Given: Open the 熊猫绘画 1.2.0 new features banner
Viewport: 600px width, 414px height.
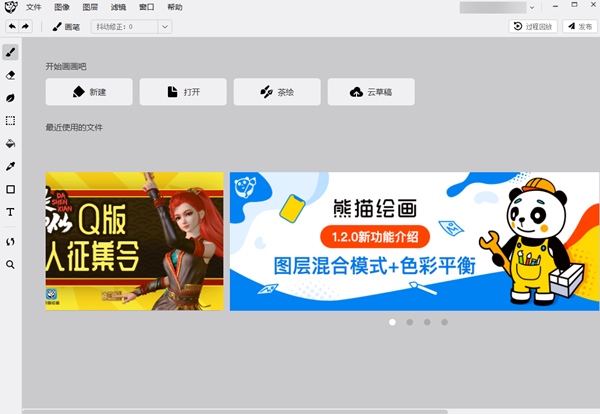Looking at the screenshot, I should point(414,240).
